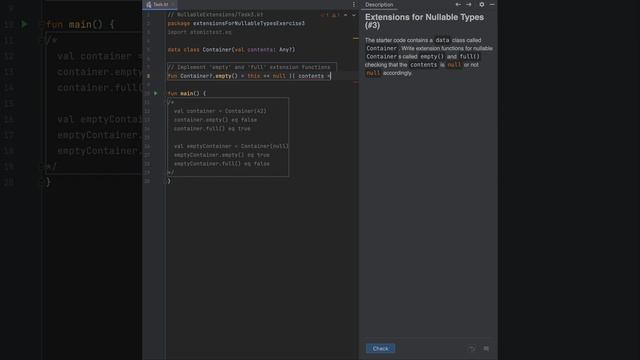Viewport: 640px width, 360px height.
Task: Open the Task.kt editor tab
Action: point(160,4)
